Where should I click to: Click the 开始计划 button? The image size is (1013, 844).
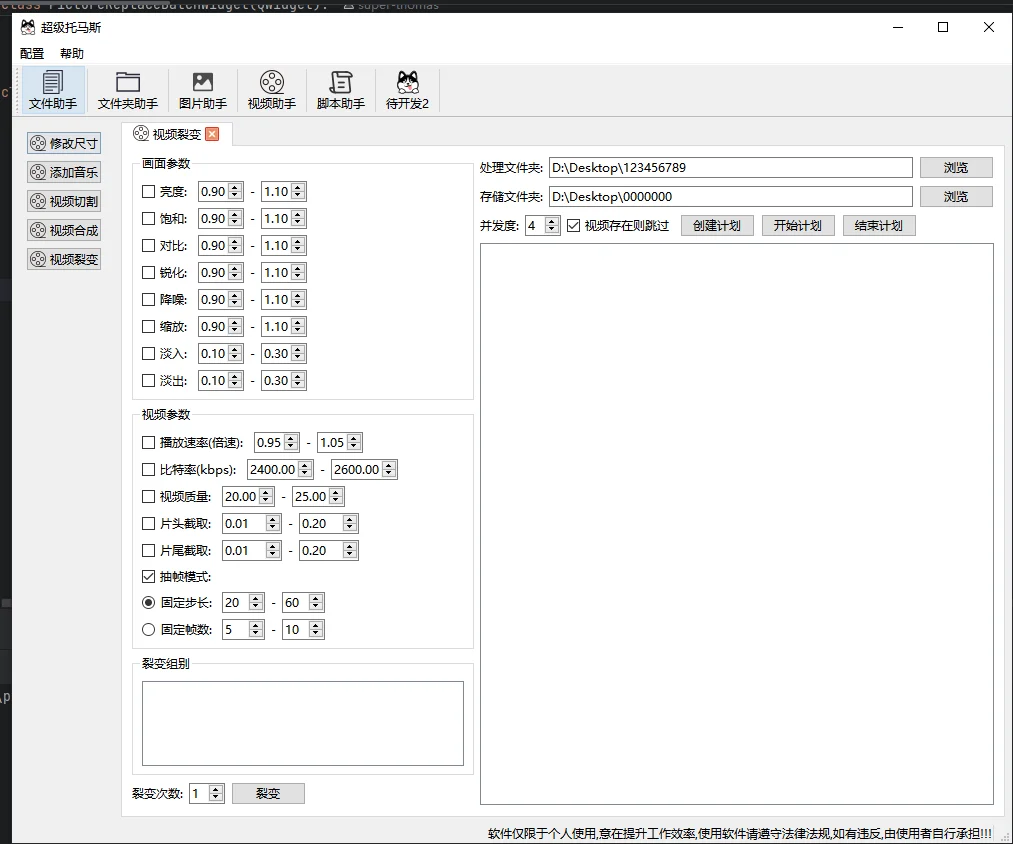[x=798, y=226]
